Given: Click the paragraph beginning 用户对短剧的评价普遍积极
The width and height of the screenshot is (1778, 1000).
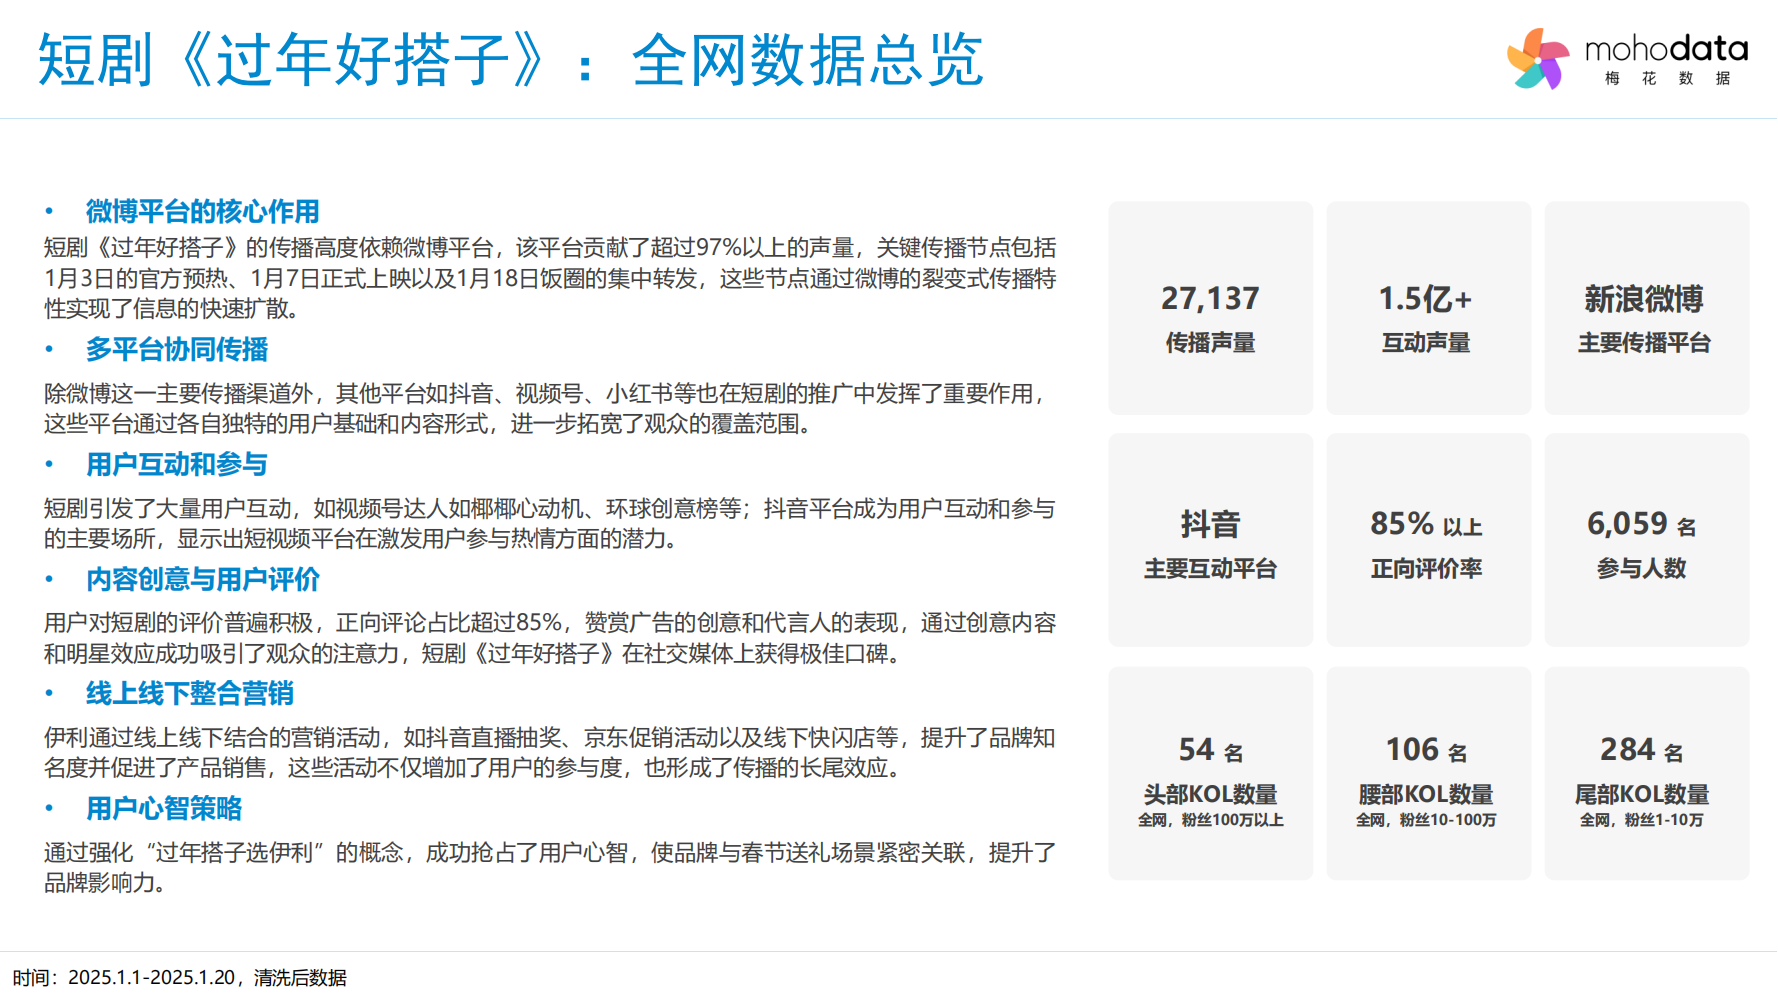Looking at the screenshot, I should 549,638.
